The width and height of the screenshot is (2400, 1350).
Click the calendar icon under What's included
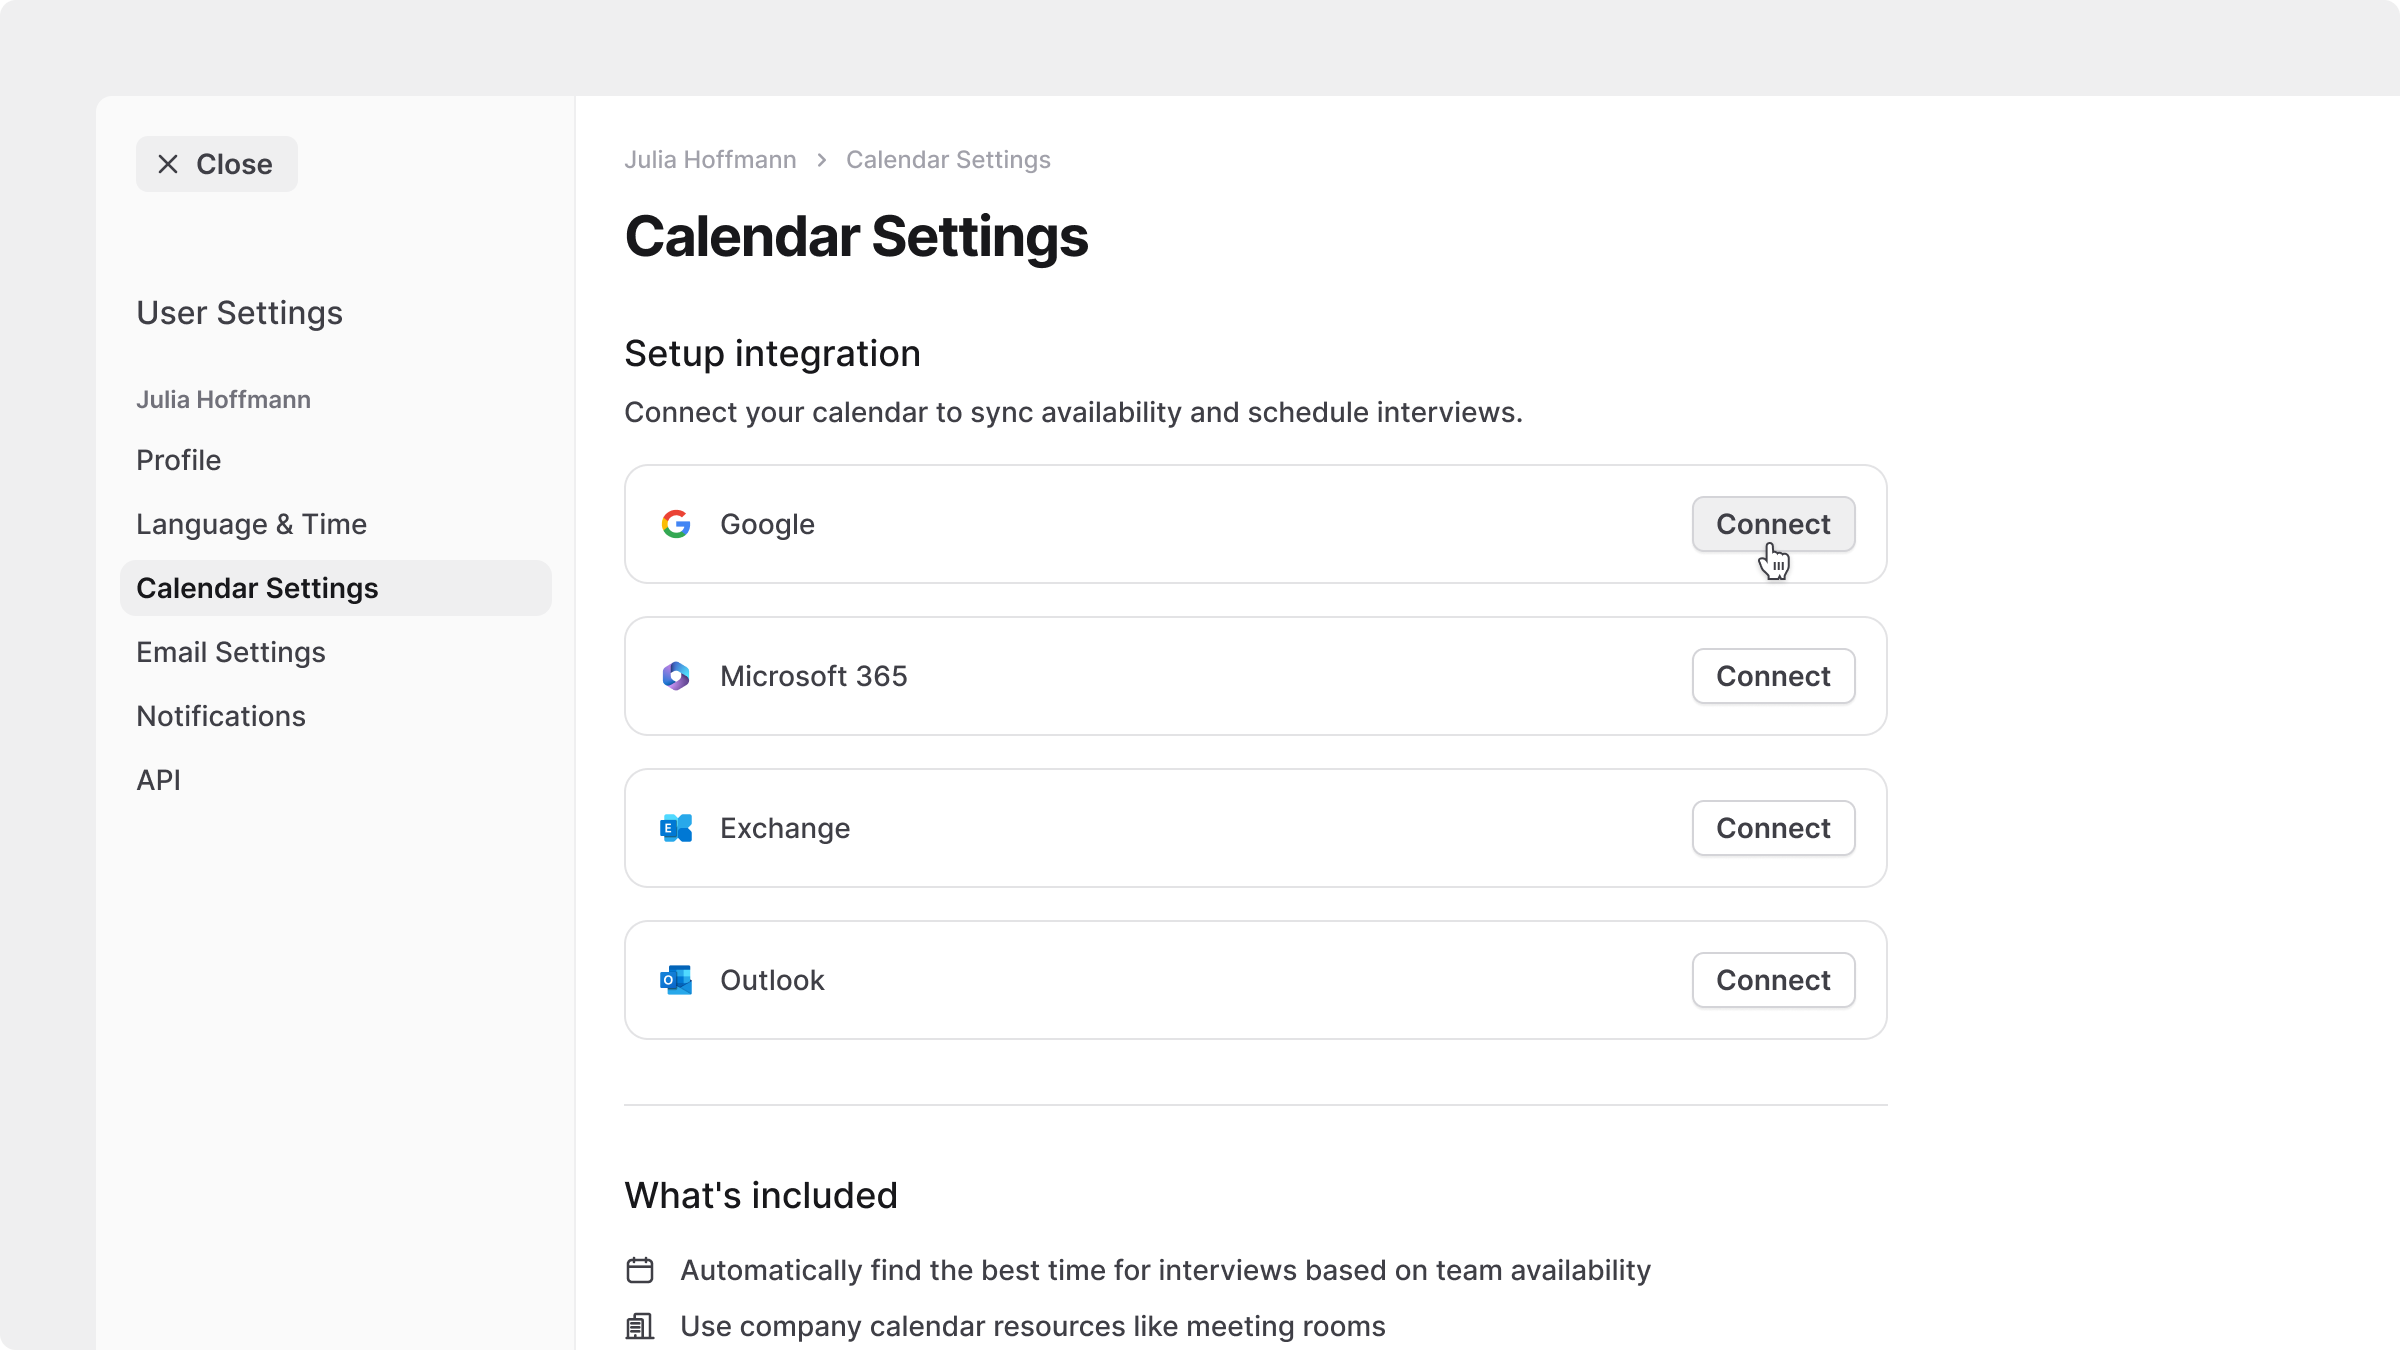640,1270
